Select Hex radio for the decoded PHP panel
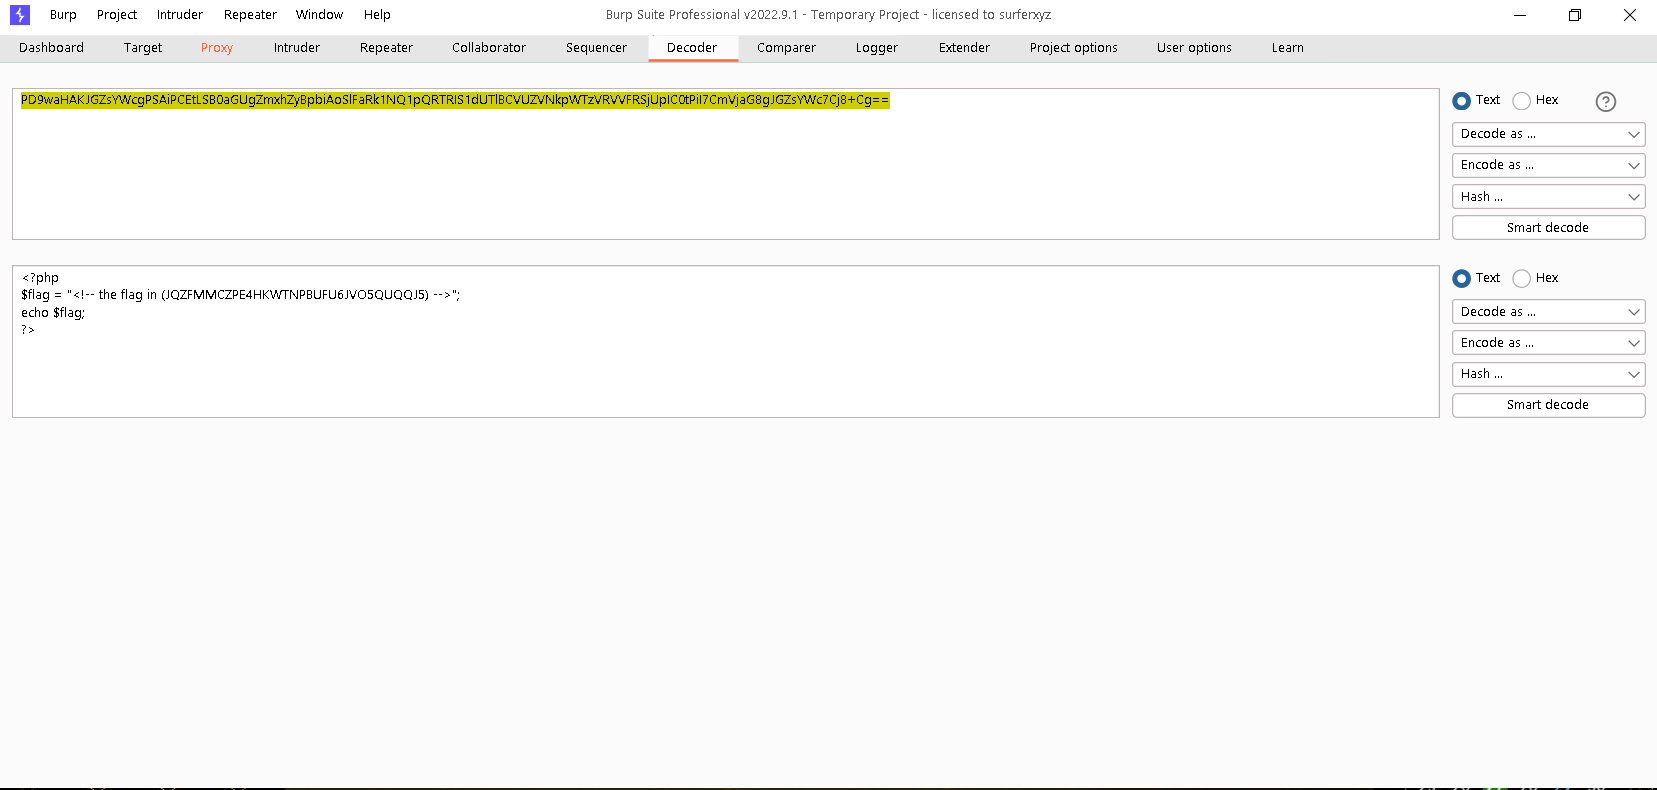The width and height of the screenshot is (1657, 790). (x=1521, y=279)
